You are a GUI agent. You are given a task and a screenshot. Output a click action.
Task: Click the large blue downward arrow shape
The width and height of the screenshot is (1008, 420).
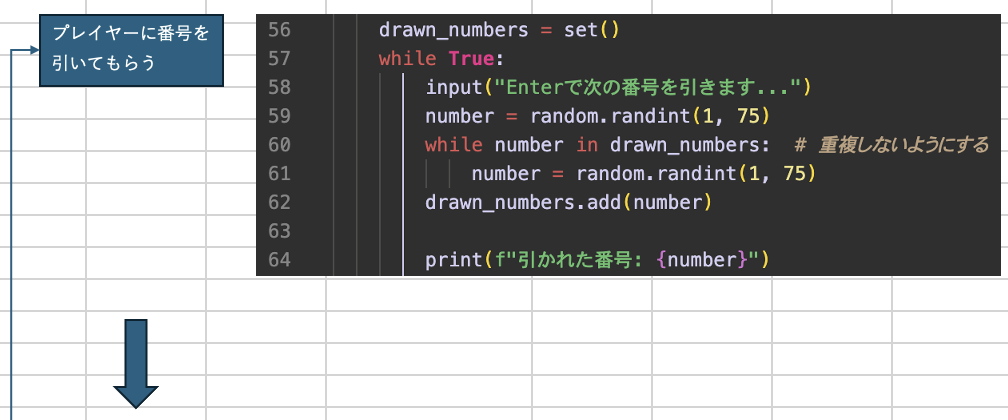[136, 363]
